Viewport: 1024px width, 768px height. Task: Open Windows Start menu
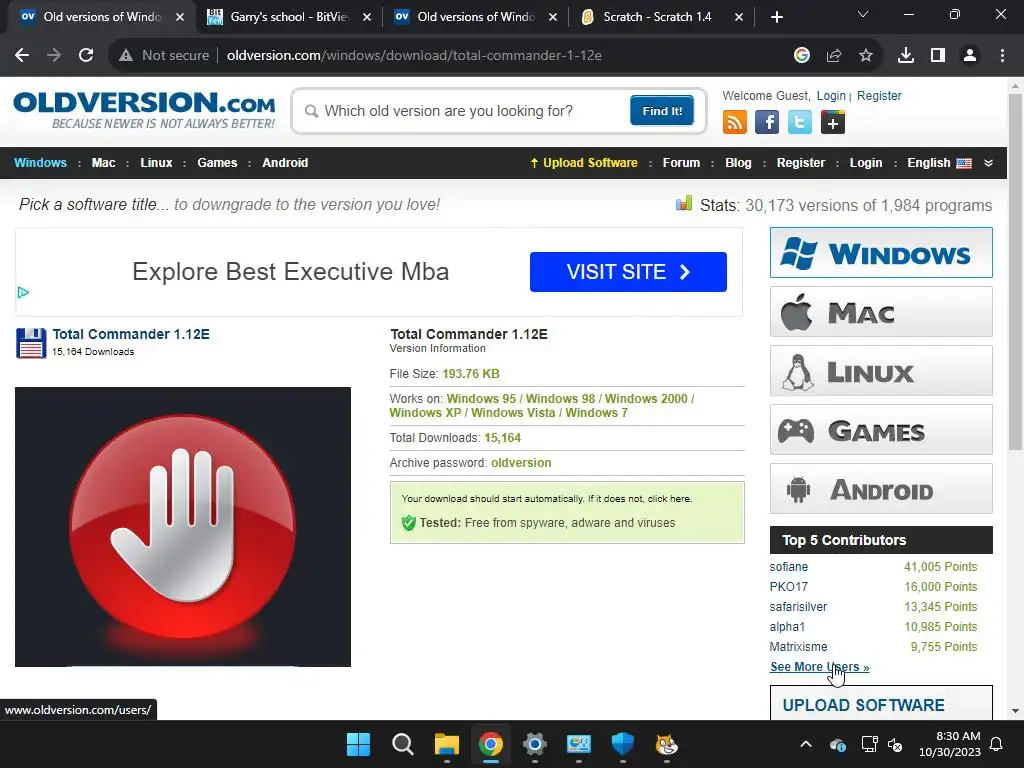359,744
